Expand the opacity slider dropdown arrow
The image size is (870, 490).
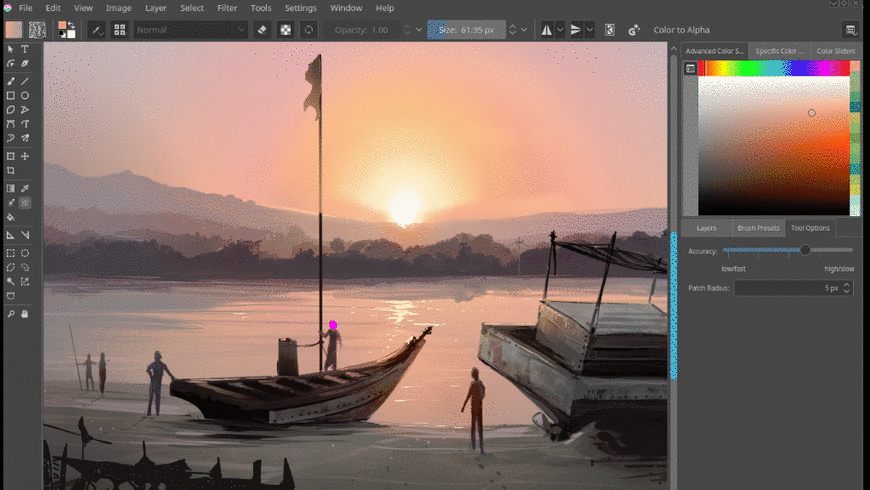click(420, 30)
